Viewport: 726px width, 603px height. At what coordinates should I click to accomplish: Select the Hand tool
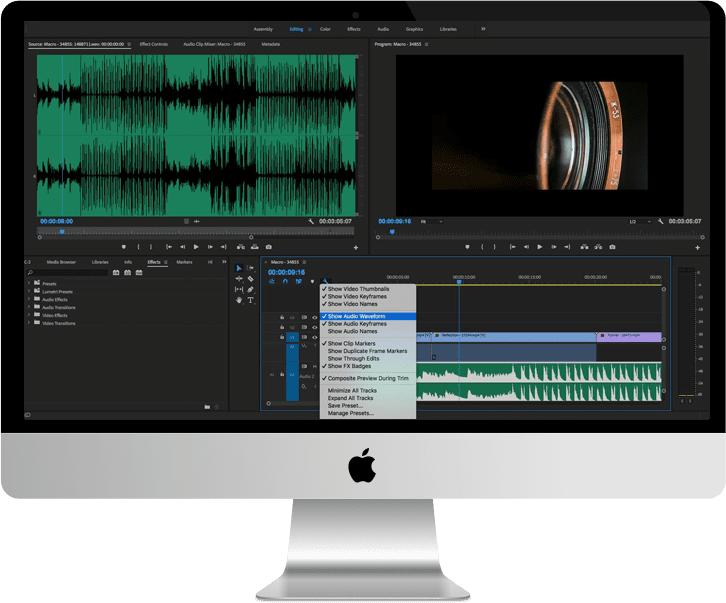(x=239, y=300)
